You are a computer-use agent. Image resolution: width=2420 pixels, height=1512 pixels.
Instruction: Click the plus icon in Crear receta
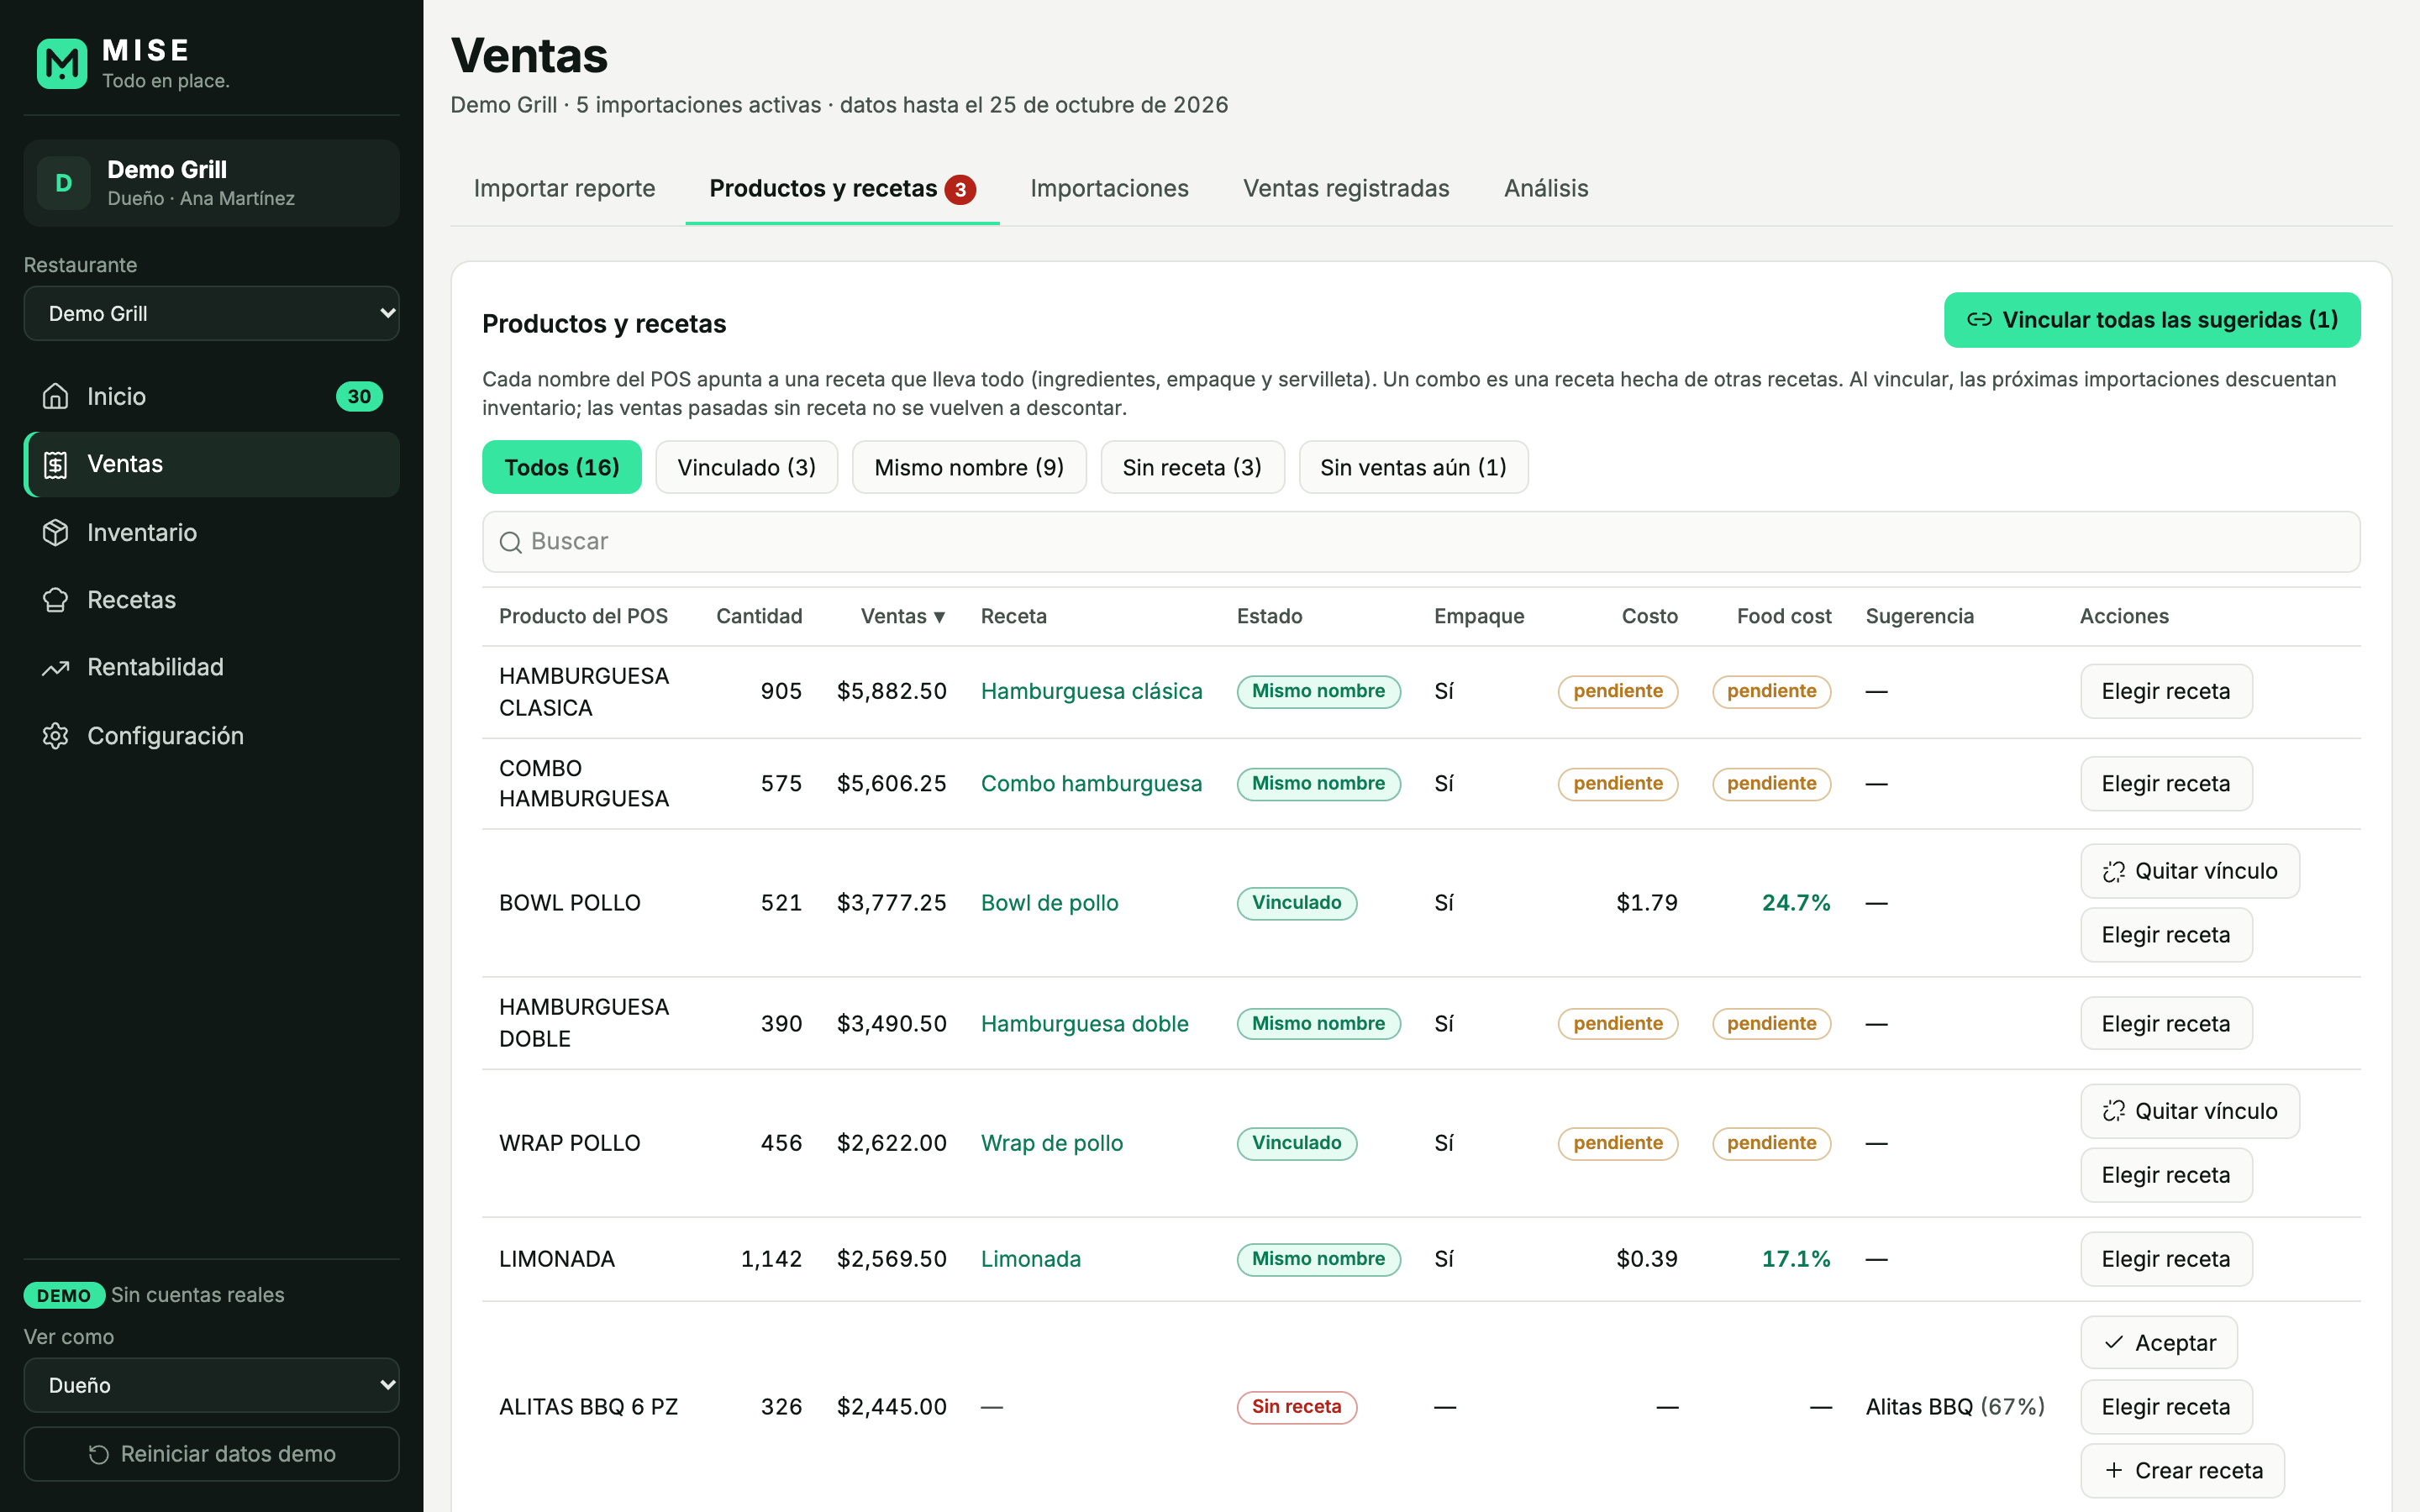point(2113,1471)
